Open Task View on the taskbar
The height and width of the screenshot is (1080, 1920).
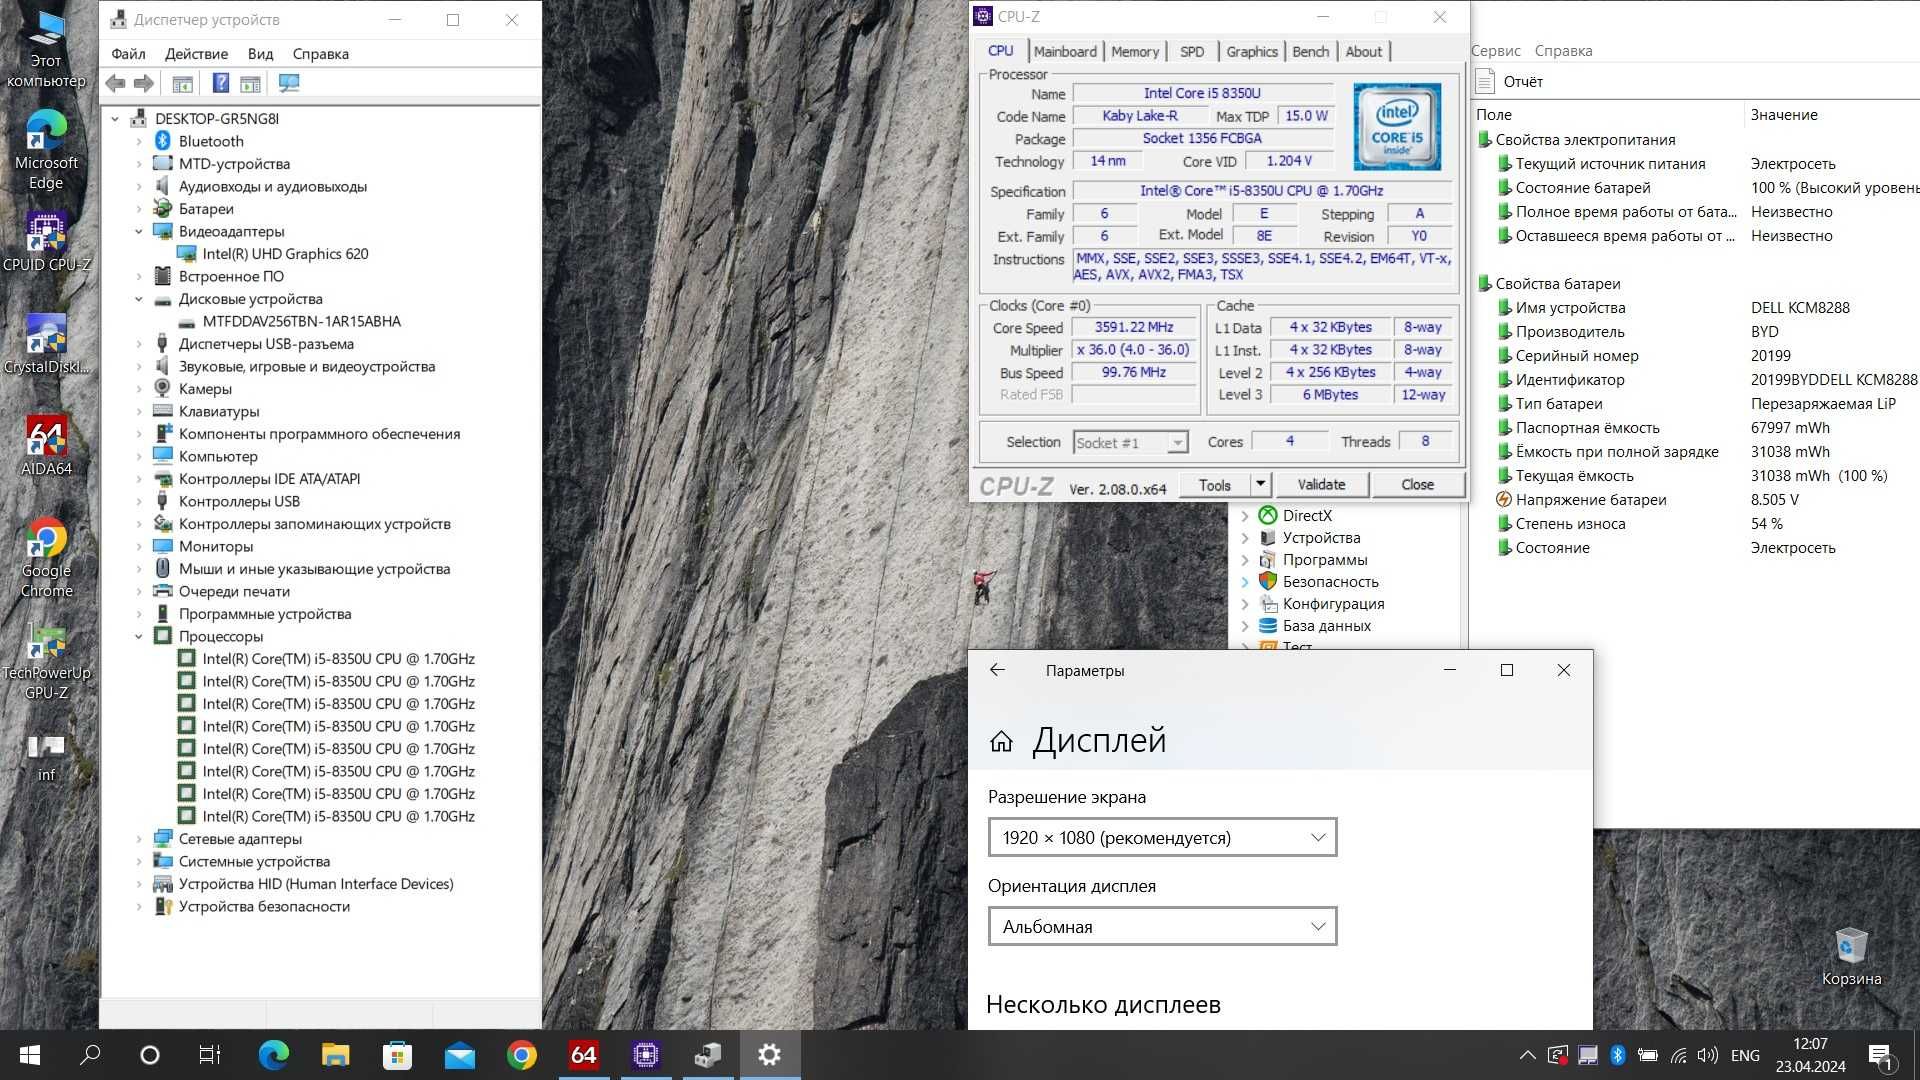[209, 1055]
